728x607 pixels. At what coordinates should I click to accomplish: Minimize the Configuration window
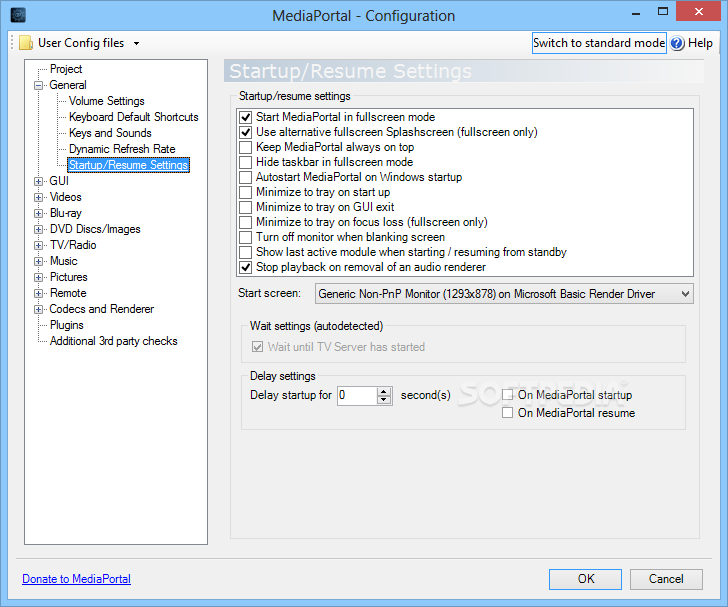coord(636,12)
